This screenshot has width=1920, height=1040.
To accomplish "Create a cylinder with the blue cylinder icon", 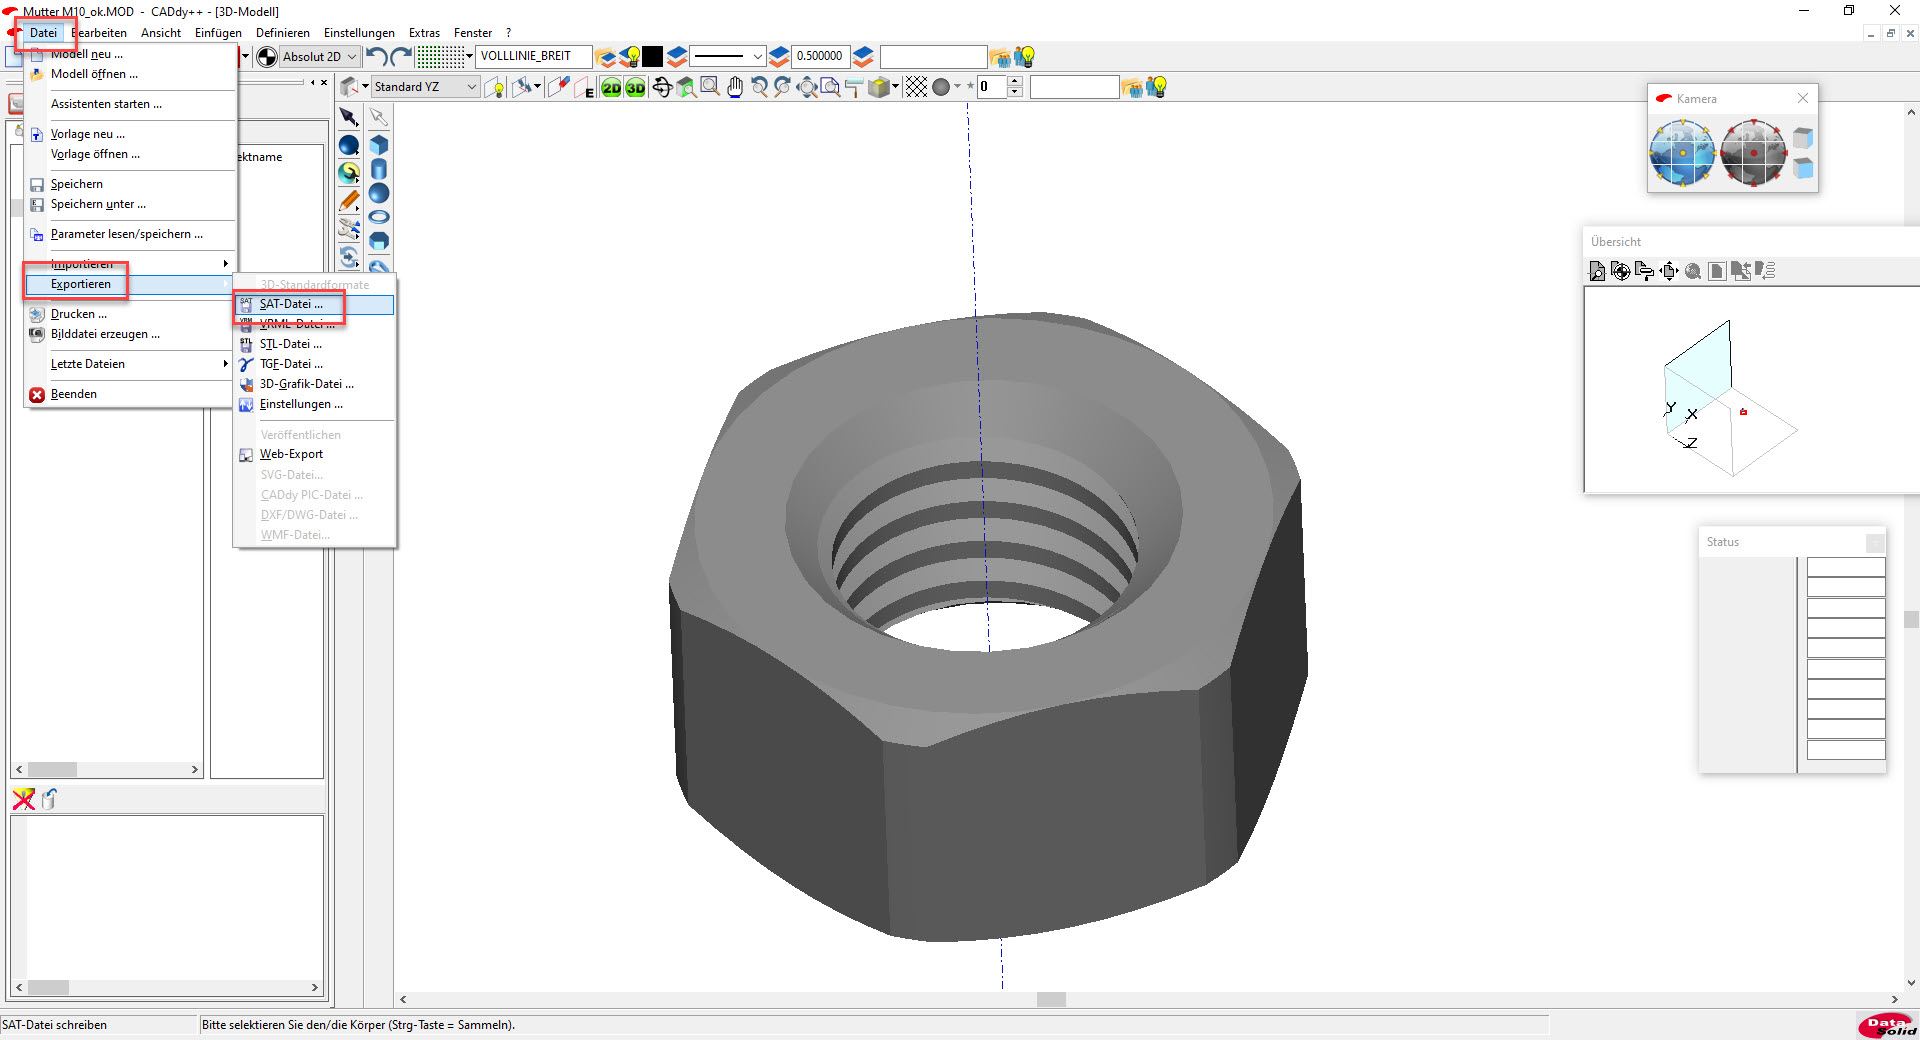I will (x=379, y=169).
